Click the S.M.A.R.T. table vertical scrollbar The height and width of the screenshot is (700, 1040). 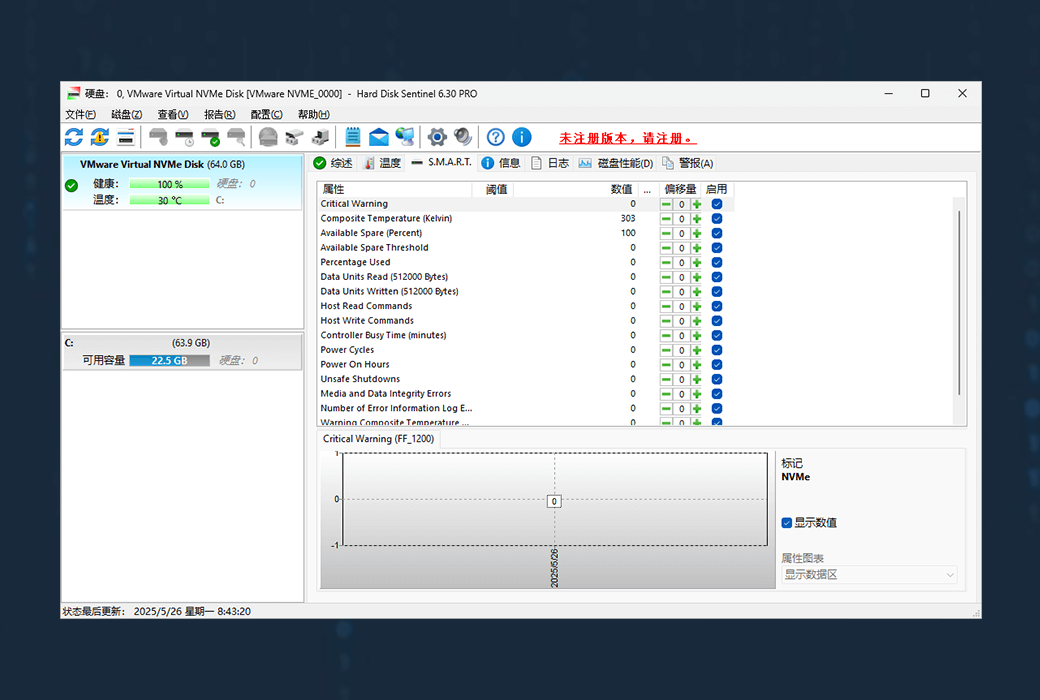[959, 303]
